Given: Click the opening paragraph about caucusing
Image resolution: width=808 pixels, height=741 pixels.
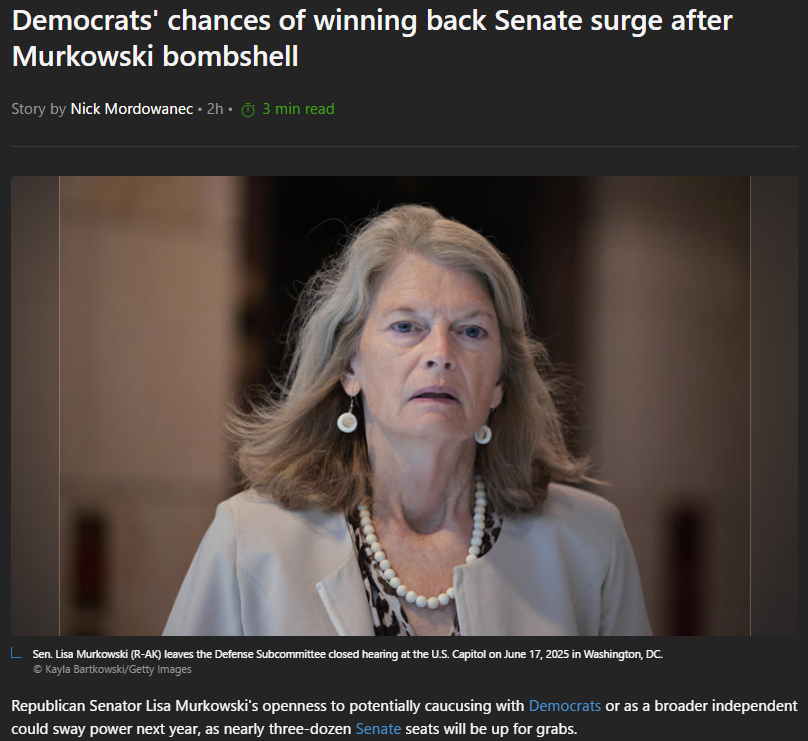Looking at the screenshot, I should (405, 717).
